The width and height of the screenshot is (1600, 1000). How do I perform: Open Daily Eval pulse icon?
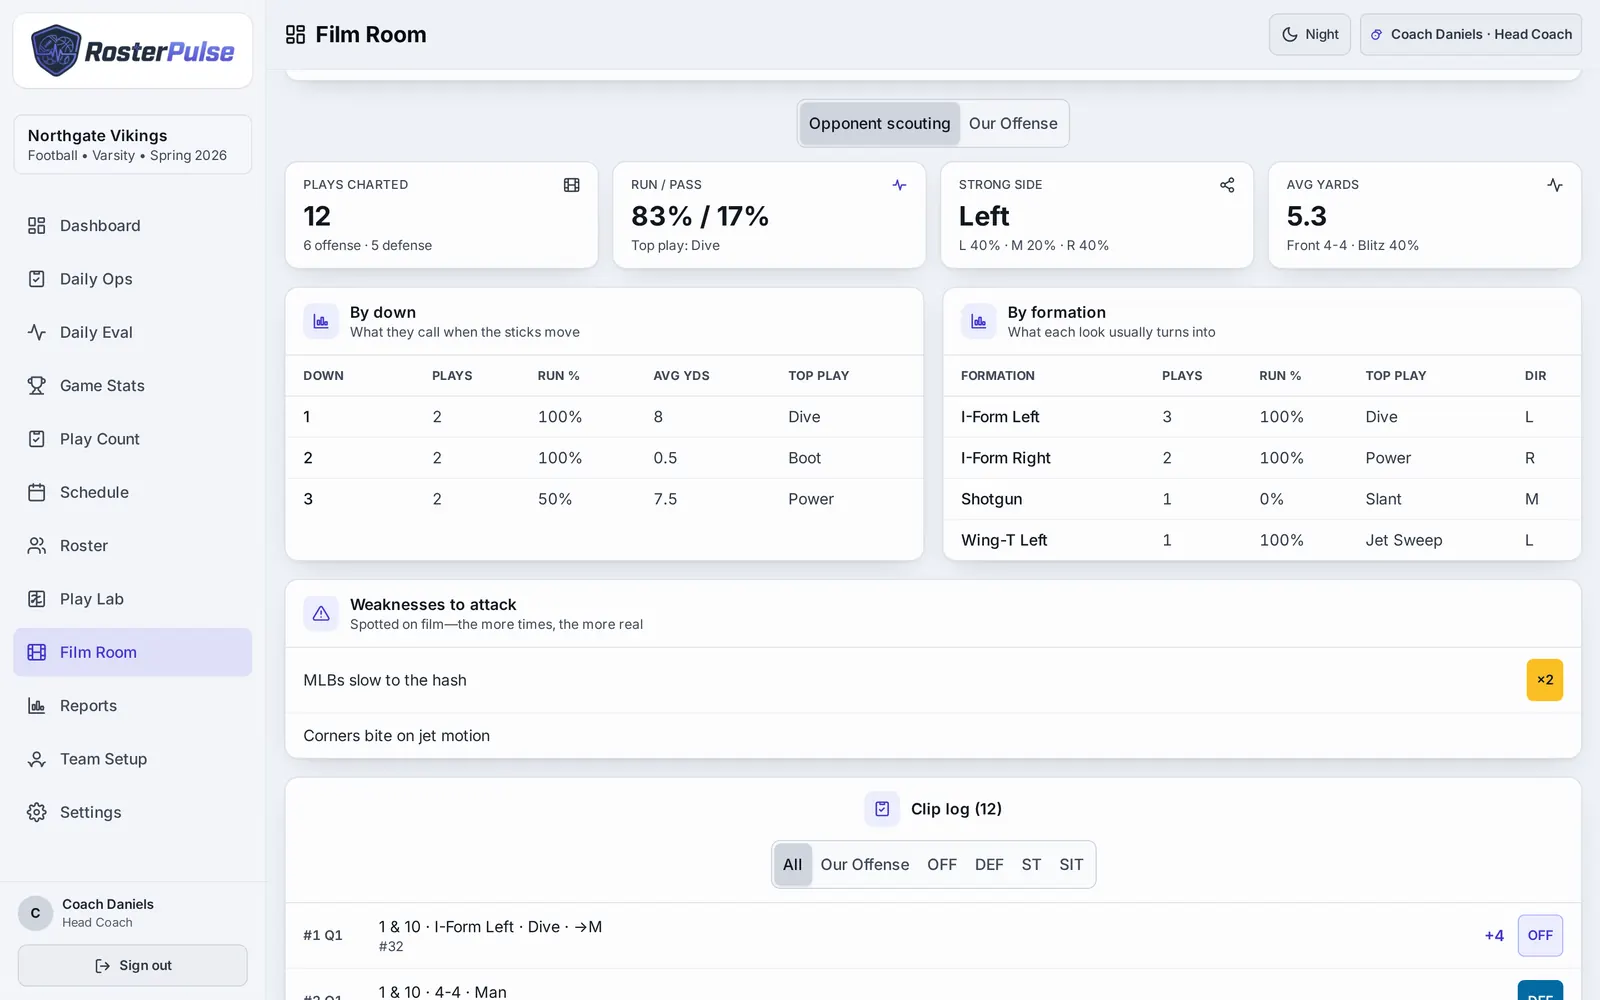[x=37, y=332]
